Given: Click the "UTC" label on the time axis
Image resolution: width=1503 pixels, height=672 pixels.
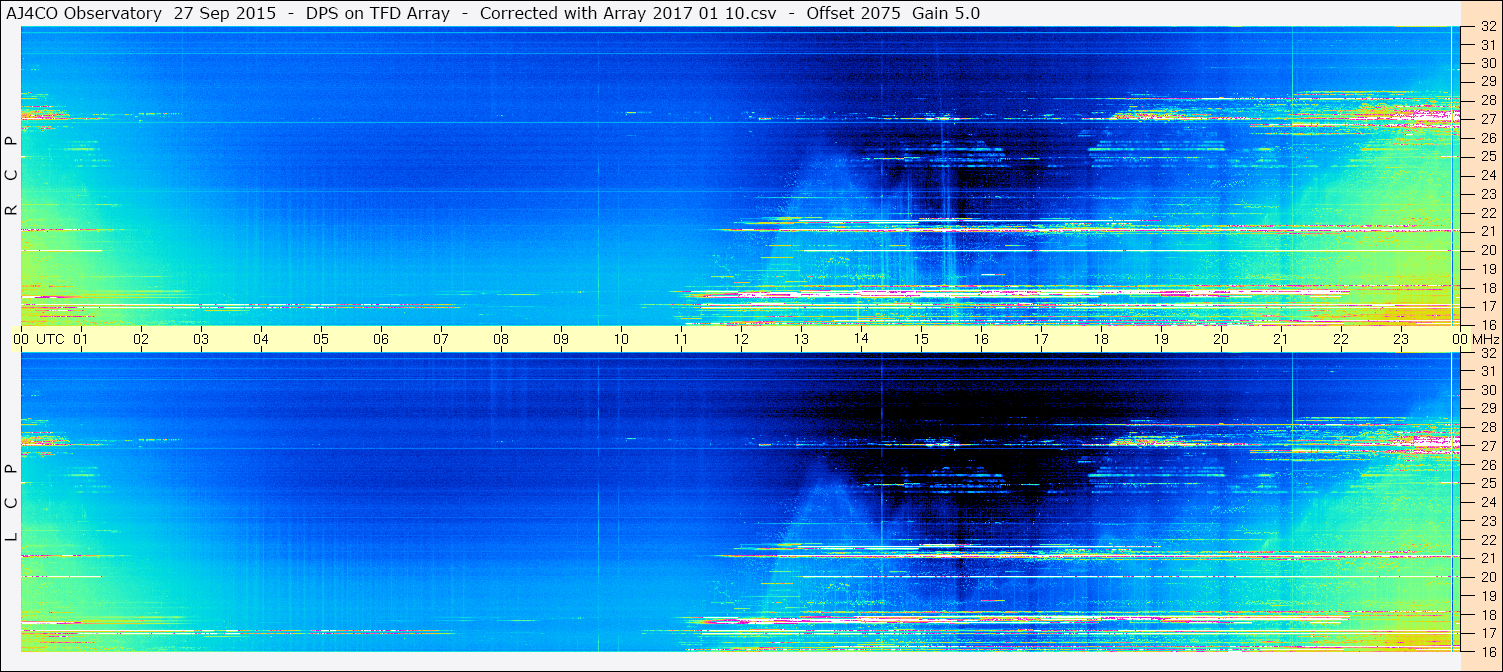Looking at the screenshot, I should pyautogui.click(x=50, y=339).
